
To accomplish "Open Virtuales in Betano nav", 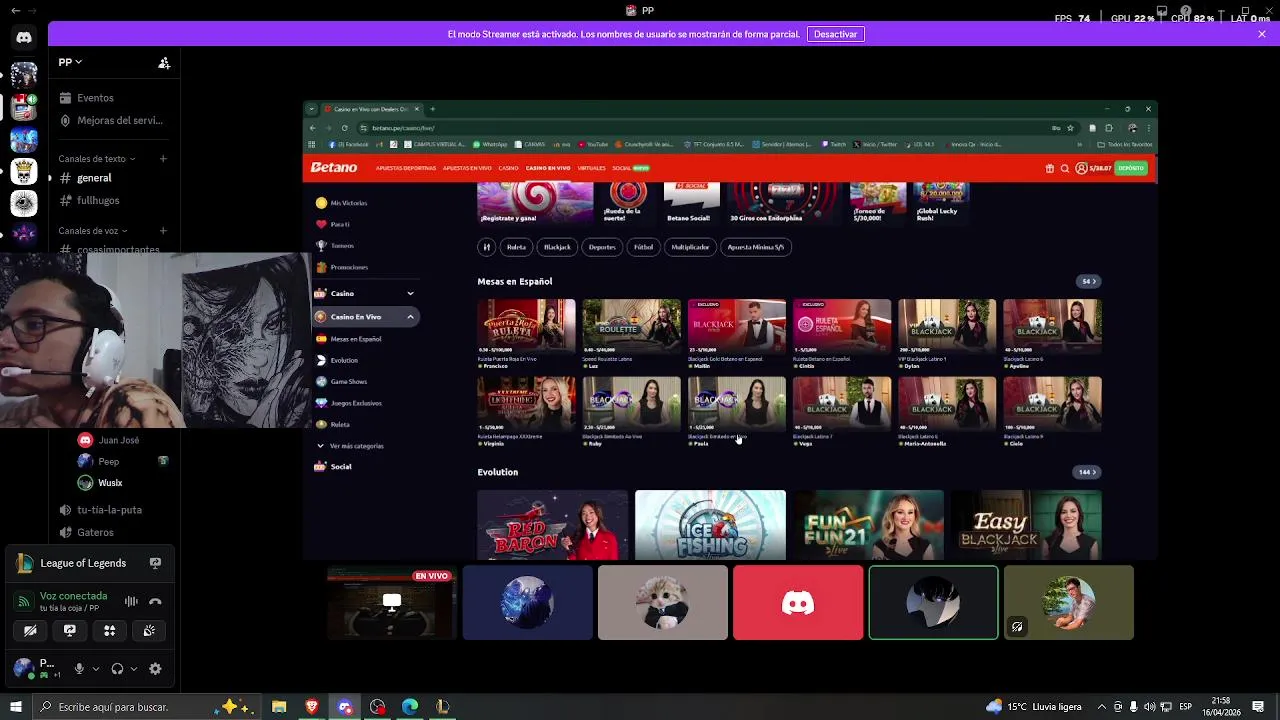I will (591, 168).
